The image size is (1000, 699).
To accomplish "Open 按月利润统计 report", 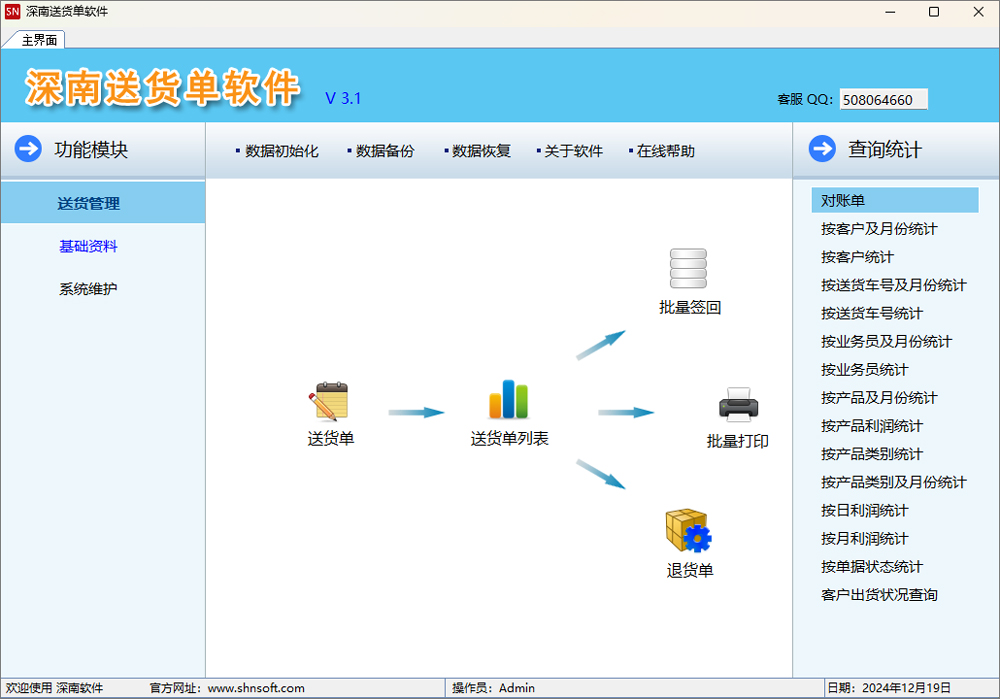I will (x=864, y=538).
